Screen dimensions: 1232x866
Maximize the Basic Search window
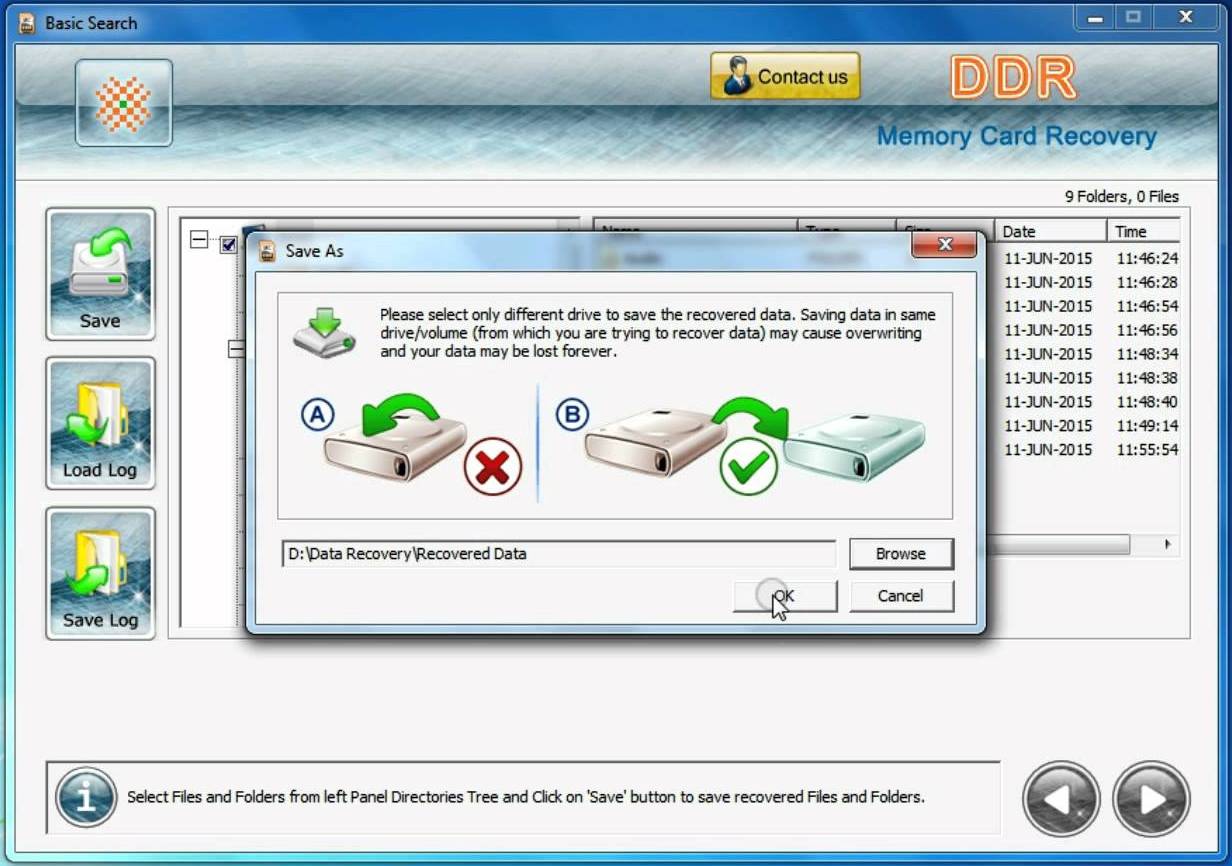[x=1133, y=17]
